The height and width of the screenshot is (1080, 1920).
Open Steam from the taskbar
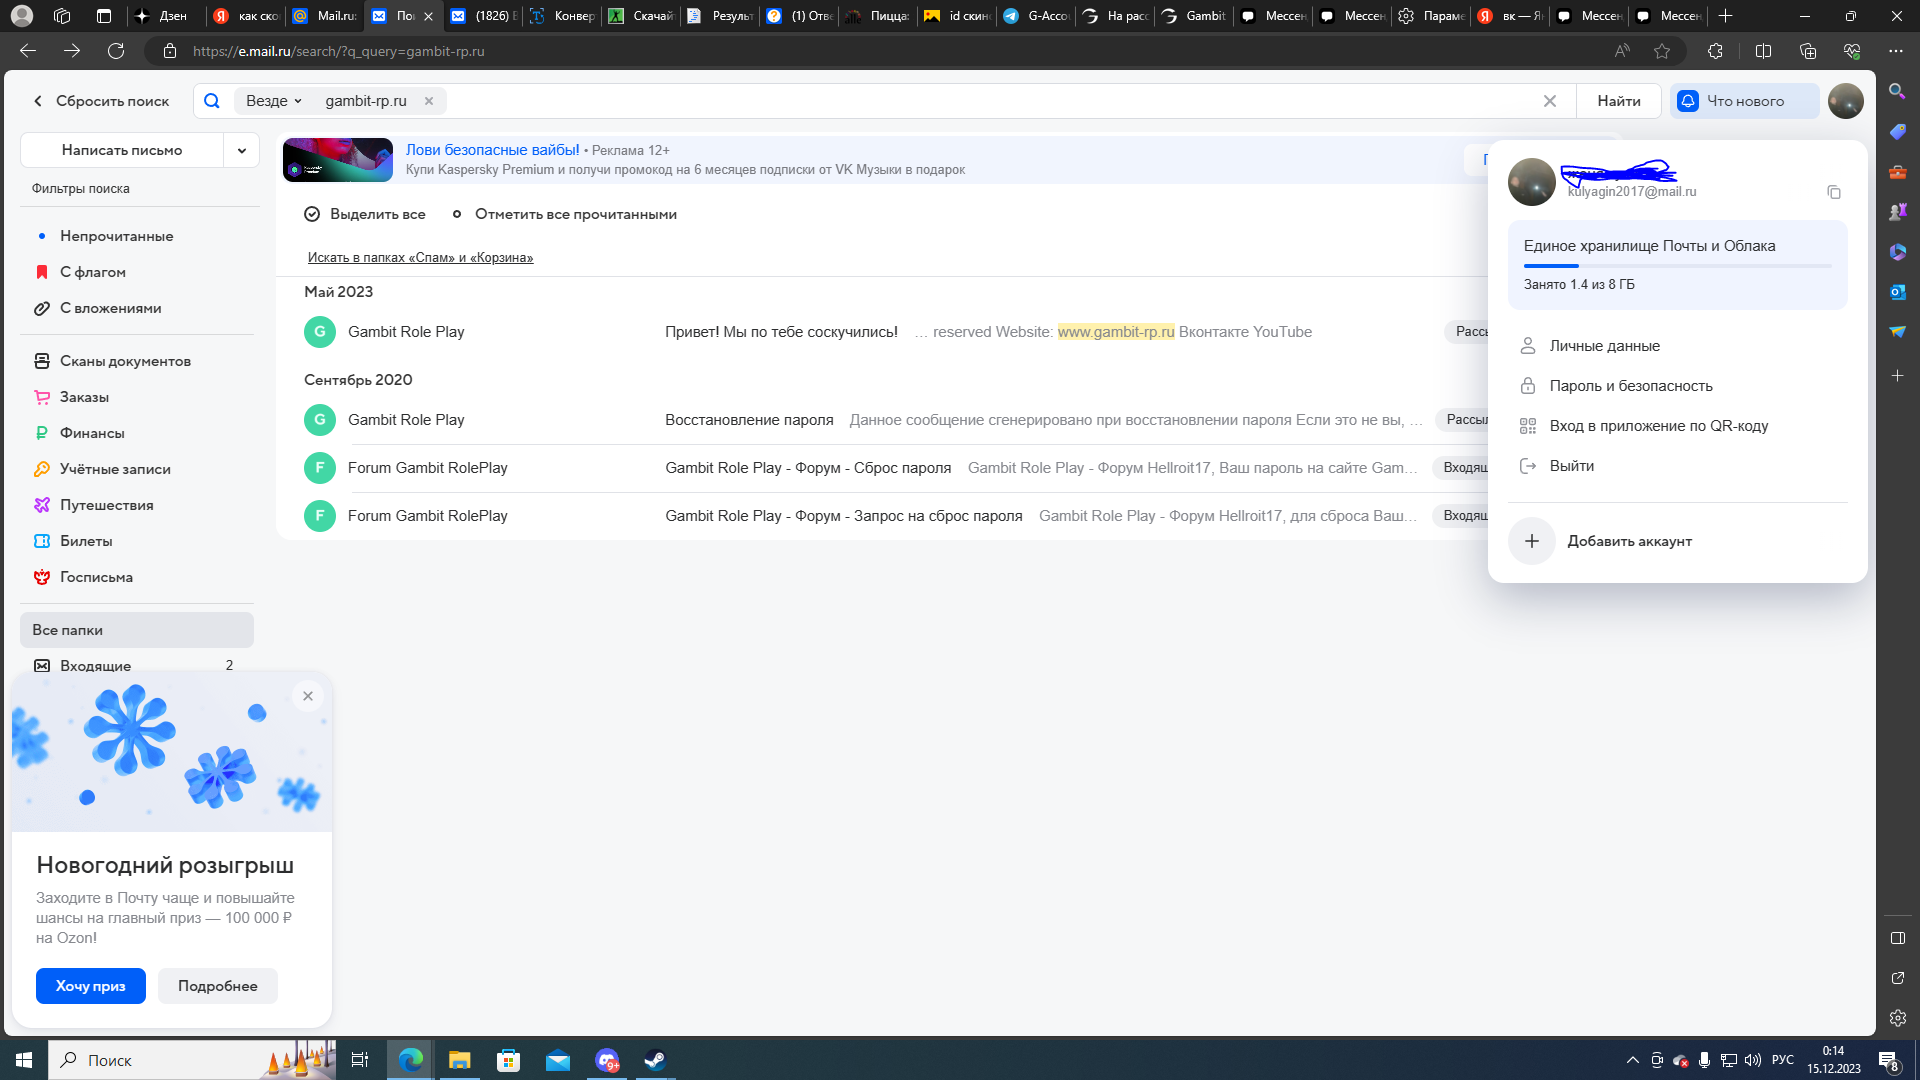pyautogui.click(x=655, y=1060)
